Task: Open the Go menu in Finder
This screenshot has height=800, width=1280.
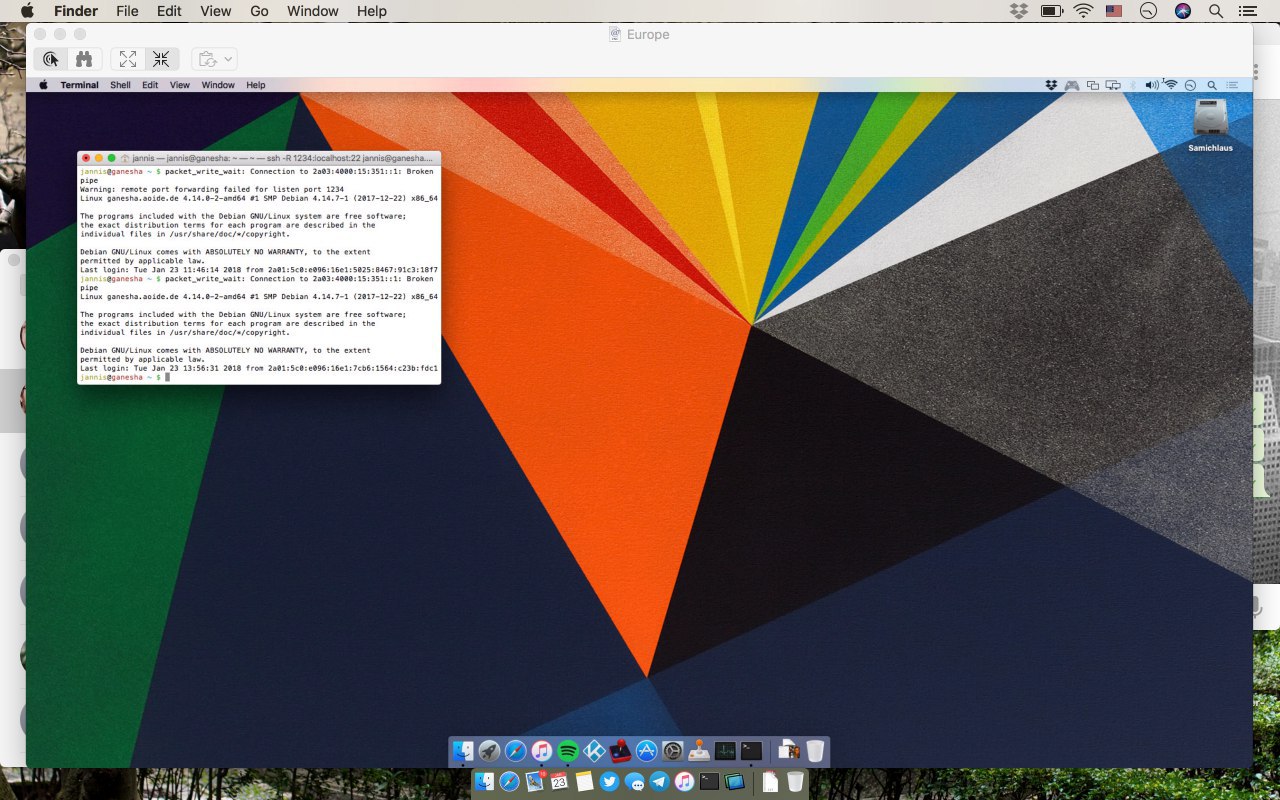Action: point(259,11)
